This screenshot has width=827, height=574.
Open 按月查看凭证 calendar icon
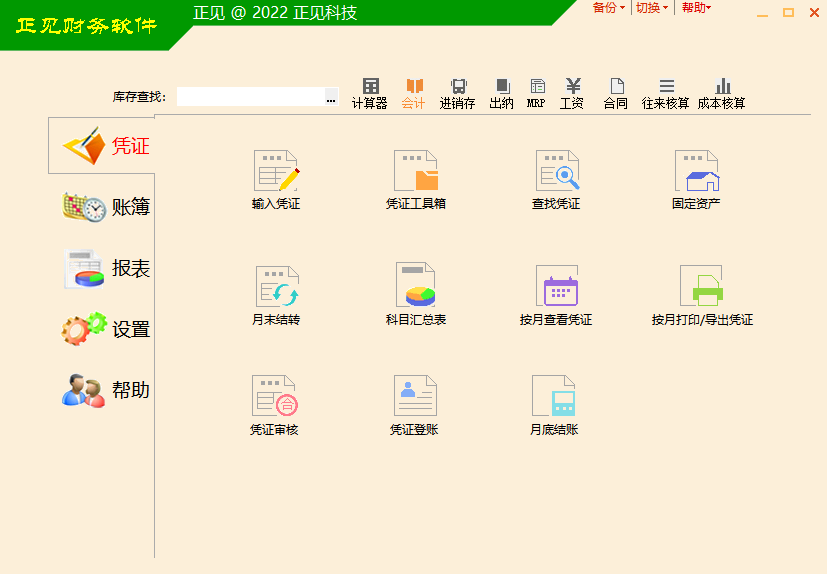(556, 287)
